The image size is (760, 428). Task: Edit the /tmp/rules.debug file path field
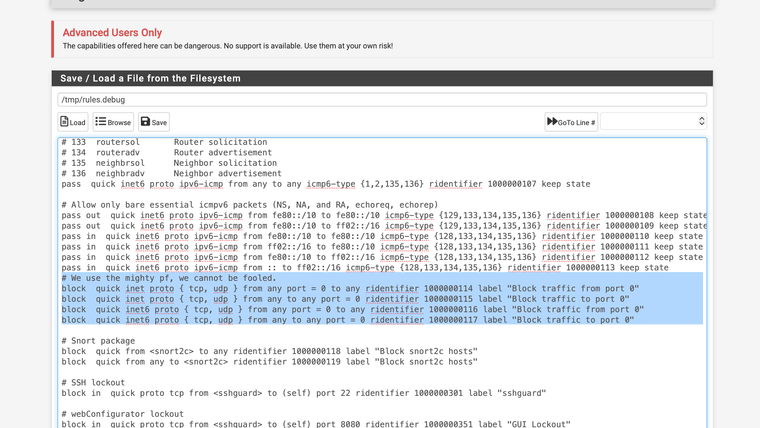click(382, 100)
